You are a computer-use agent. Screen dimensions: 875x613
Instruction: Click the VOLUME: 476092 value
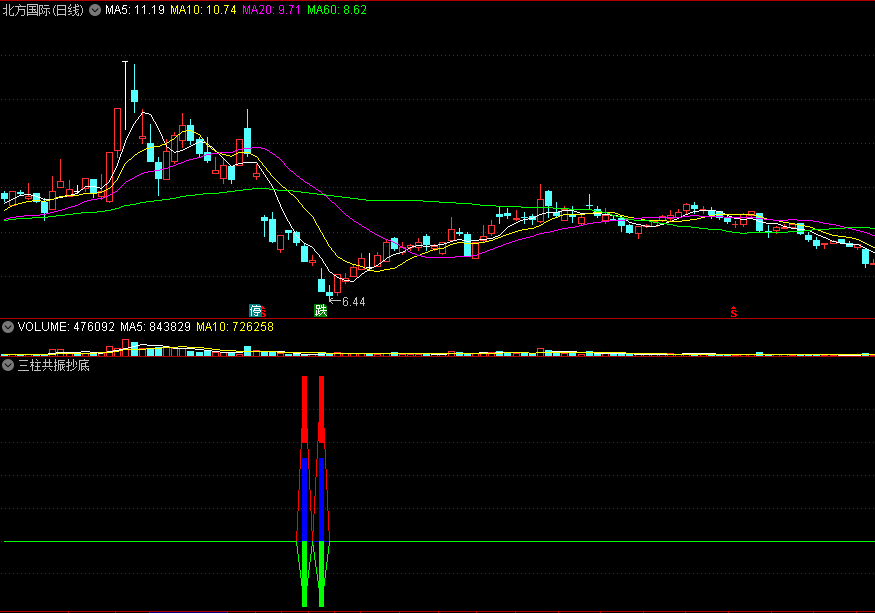[66, 327]
